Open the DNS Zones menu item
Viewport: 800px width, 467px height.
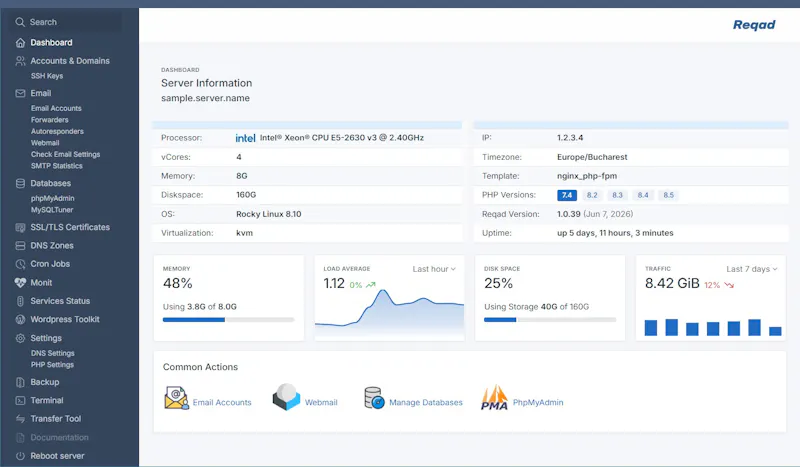[52, 245]
